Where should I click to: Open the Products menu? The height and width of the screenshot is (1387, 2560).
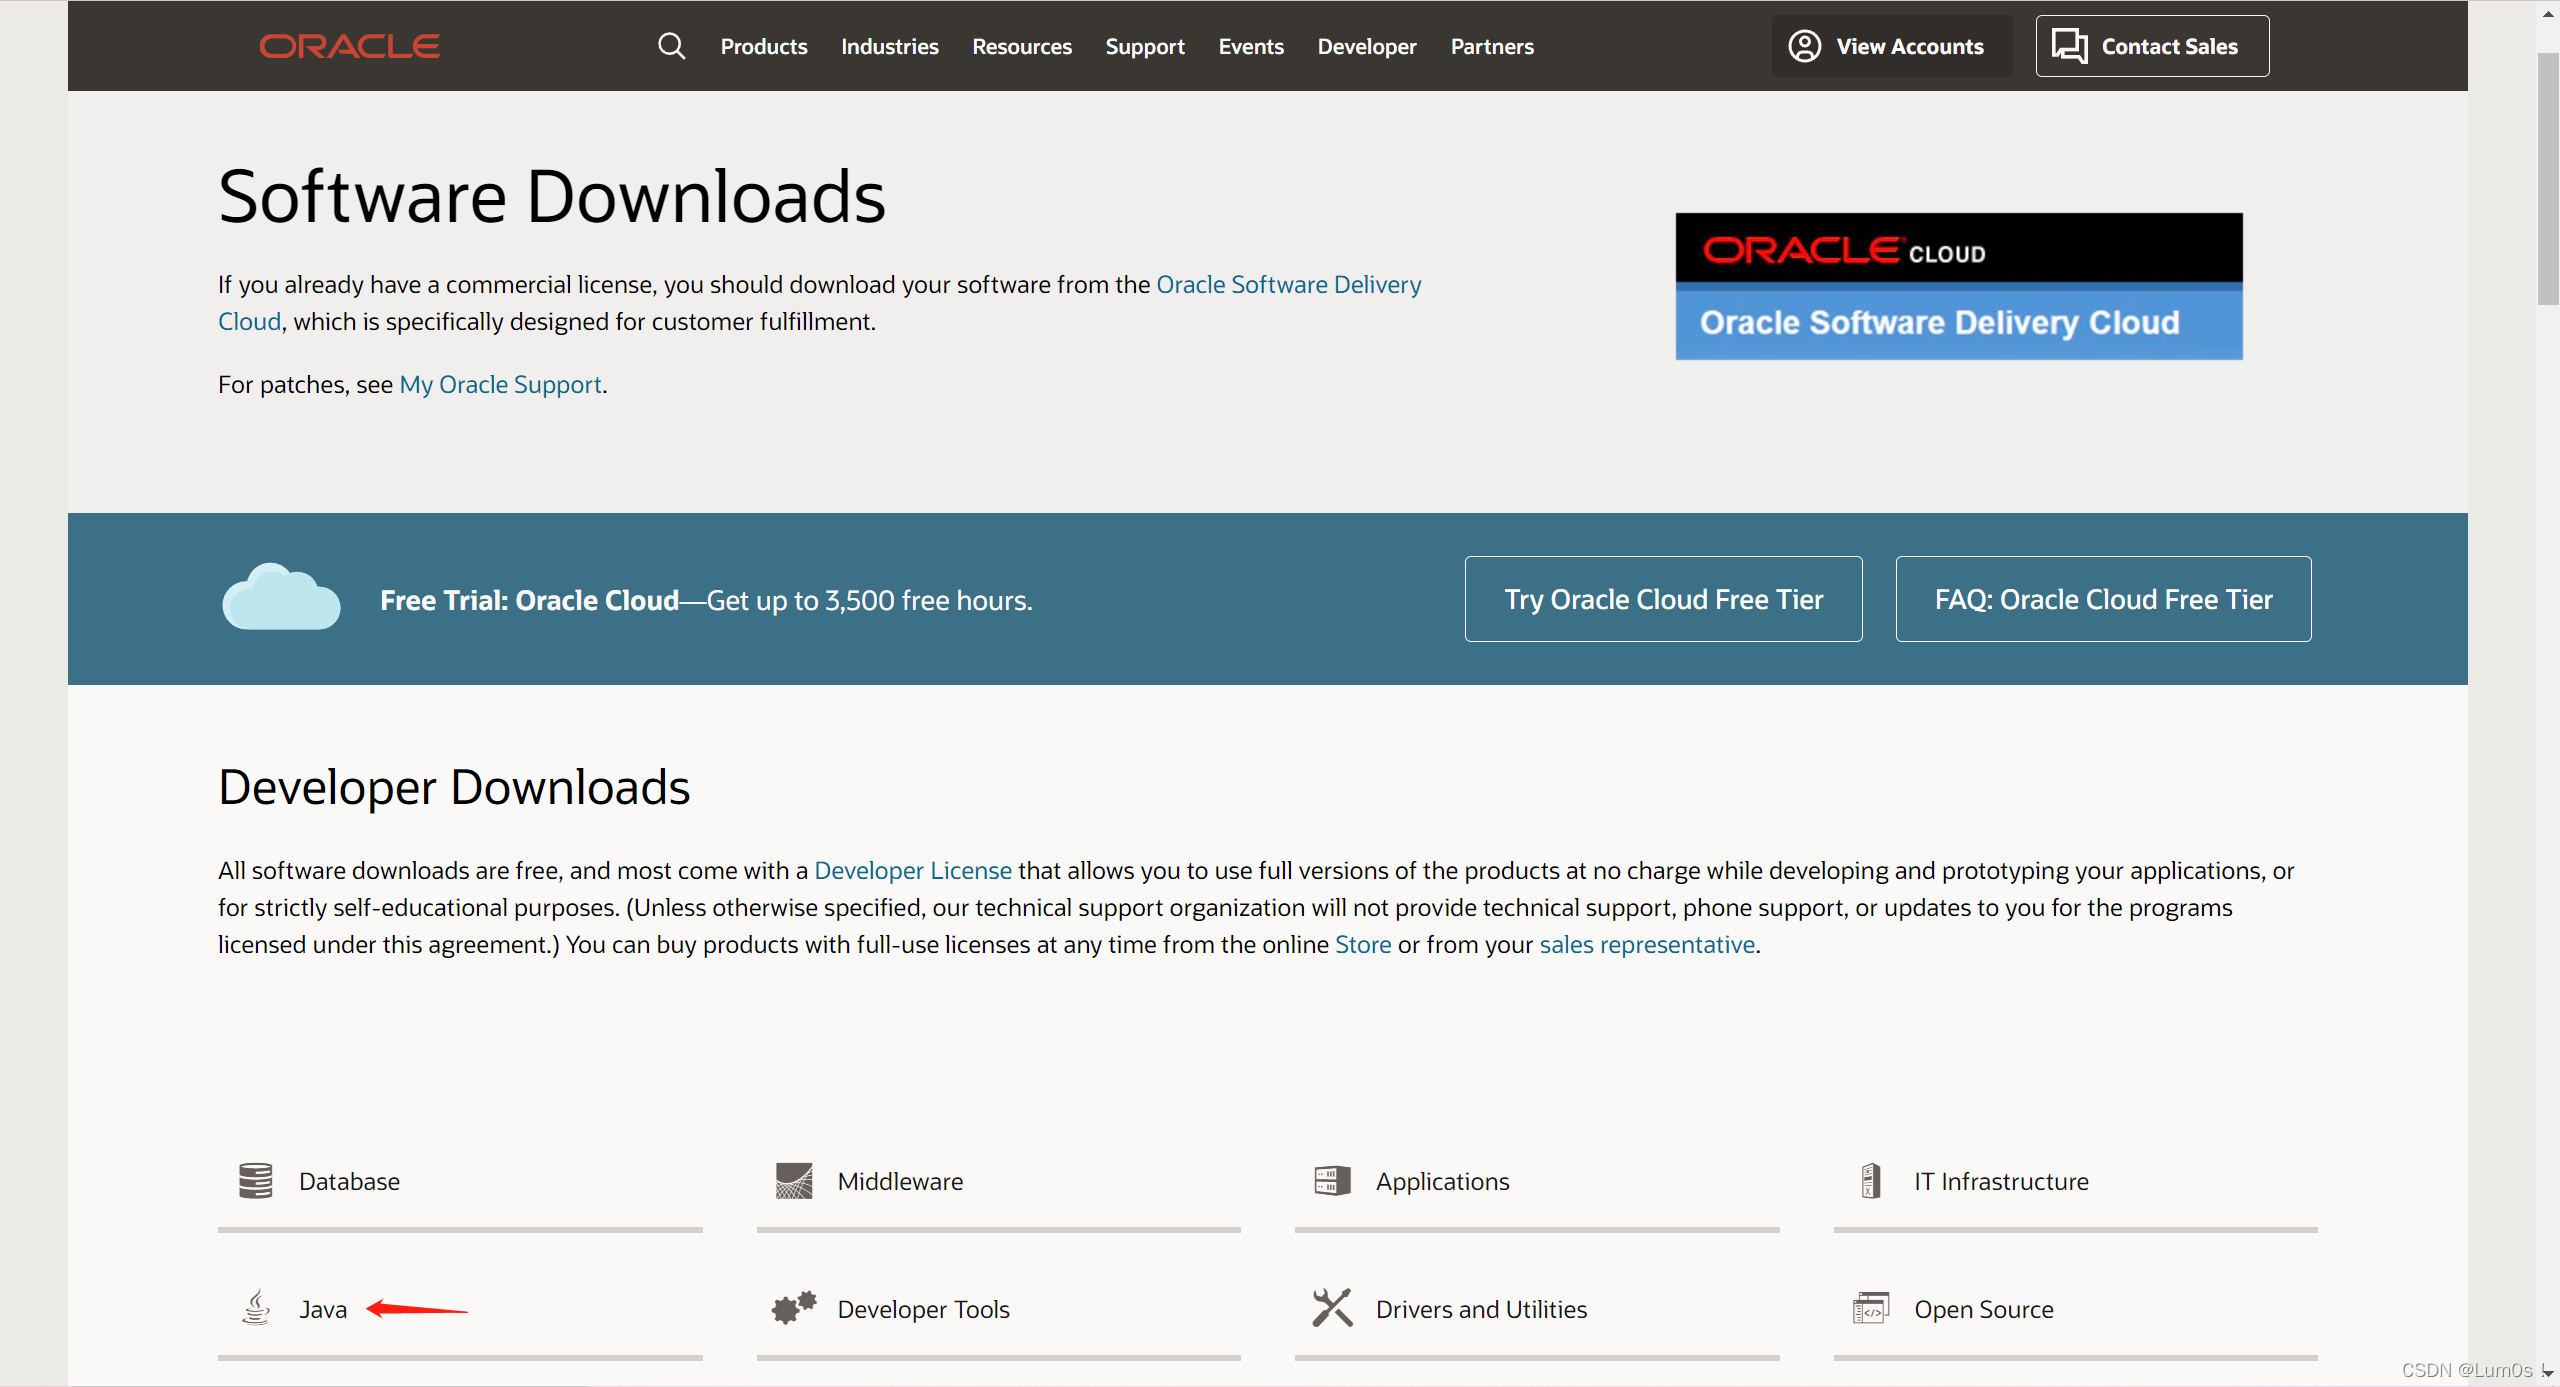click(764, 46)
